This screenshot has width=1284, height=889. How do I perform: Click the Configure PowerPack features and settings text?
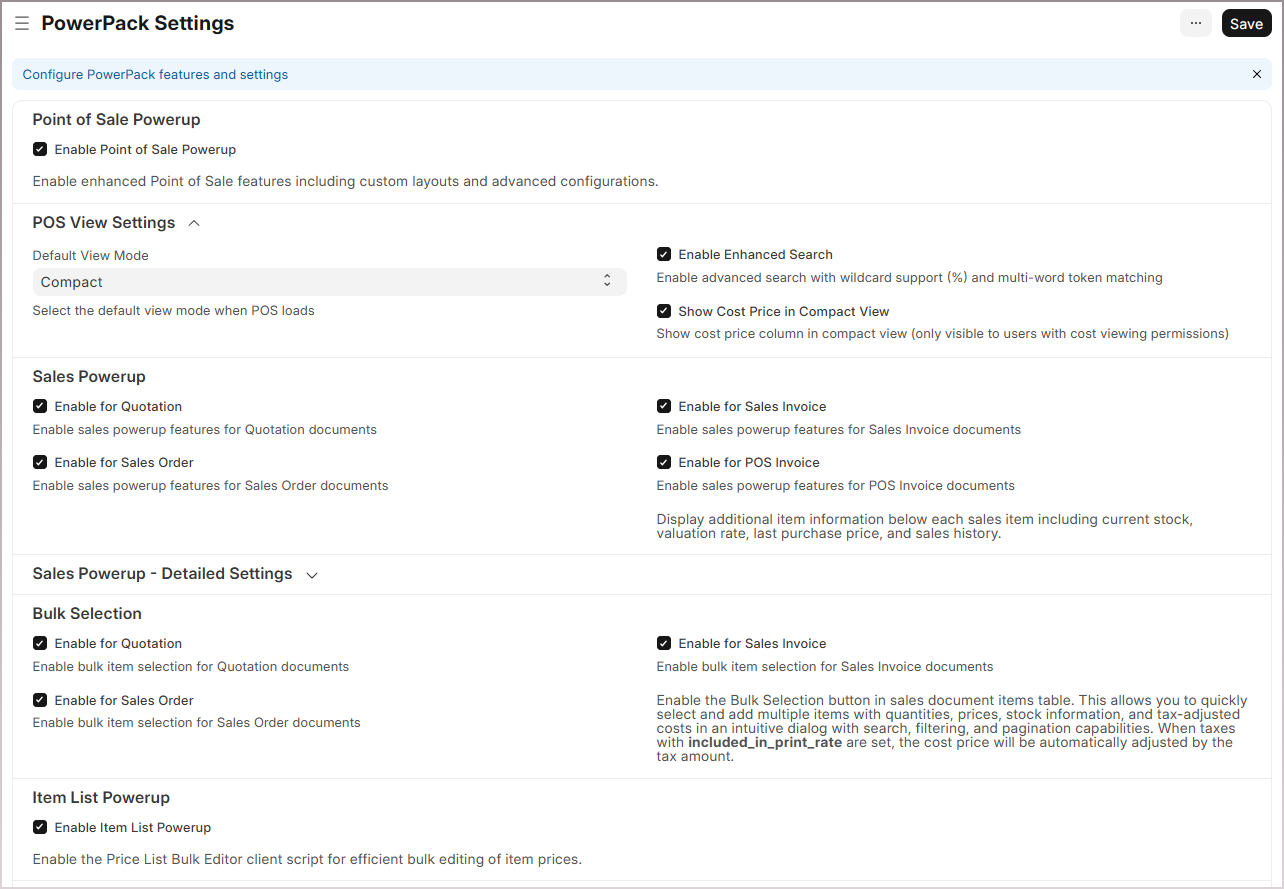(155, 74)
